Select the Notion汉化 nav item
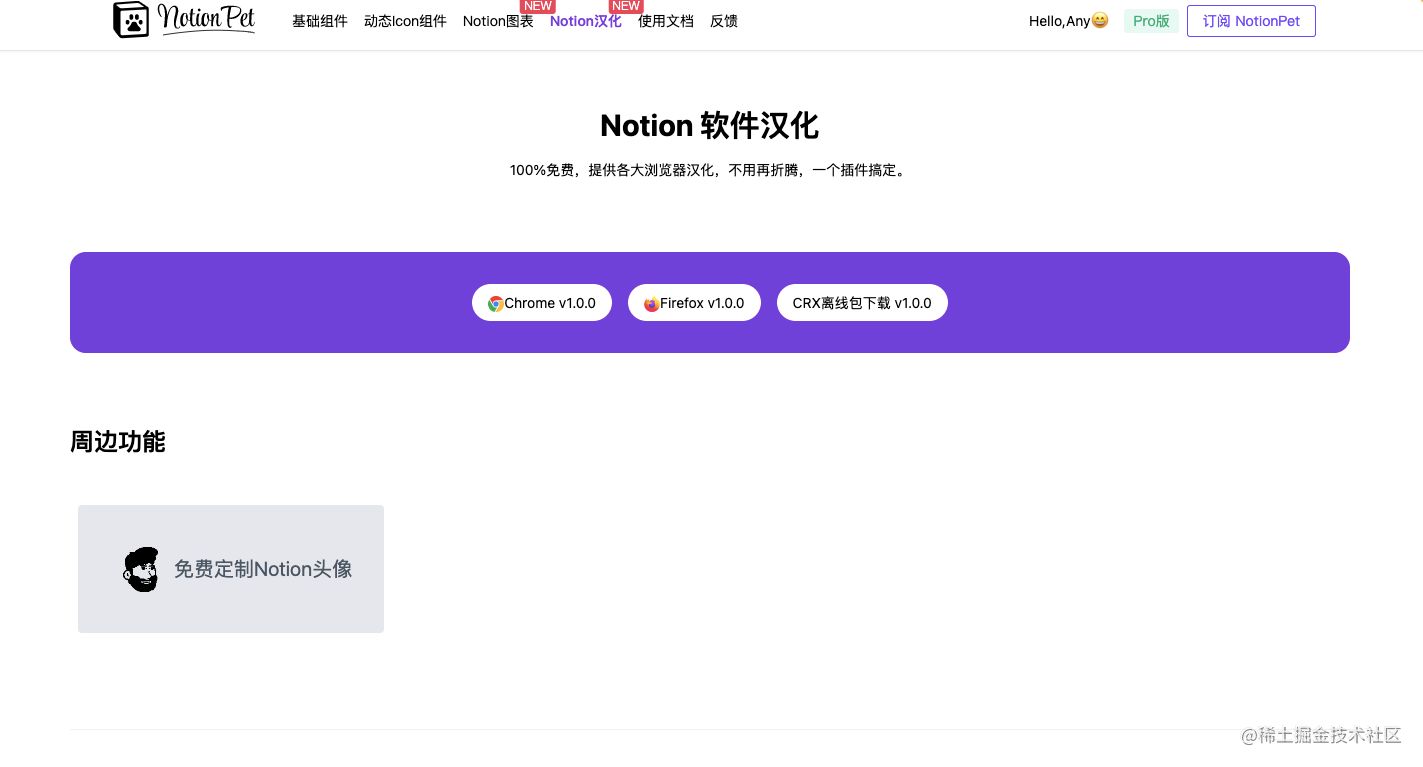 (x=586, y=21)
